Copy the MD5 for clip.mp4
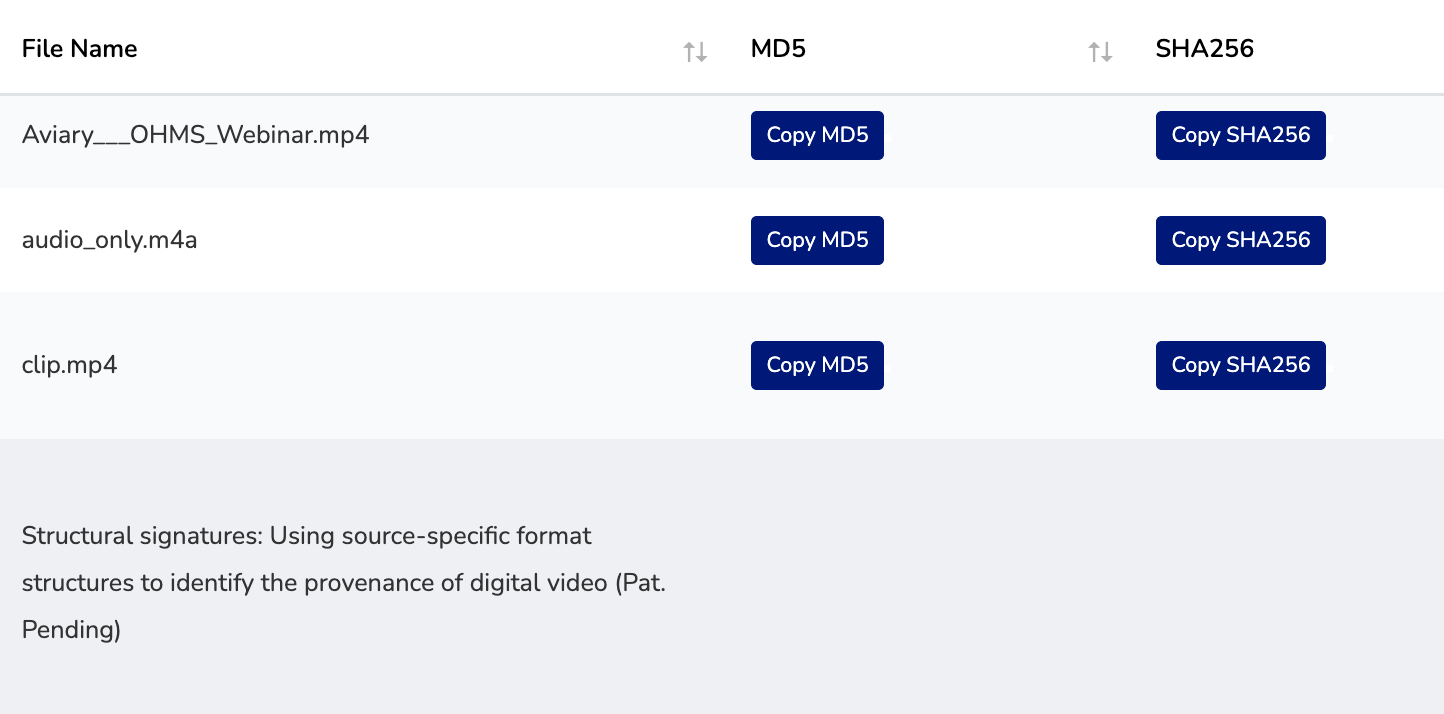The image size is (1444, 714). (817, 365)
